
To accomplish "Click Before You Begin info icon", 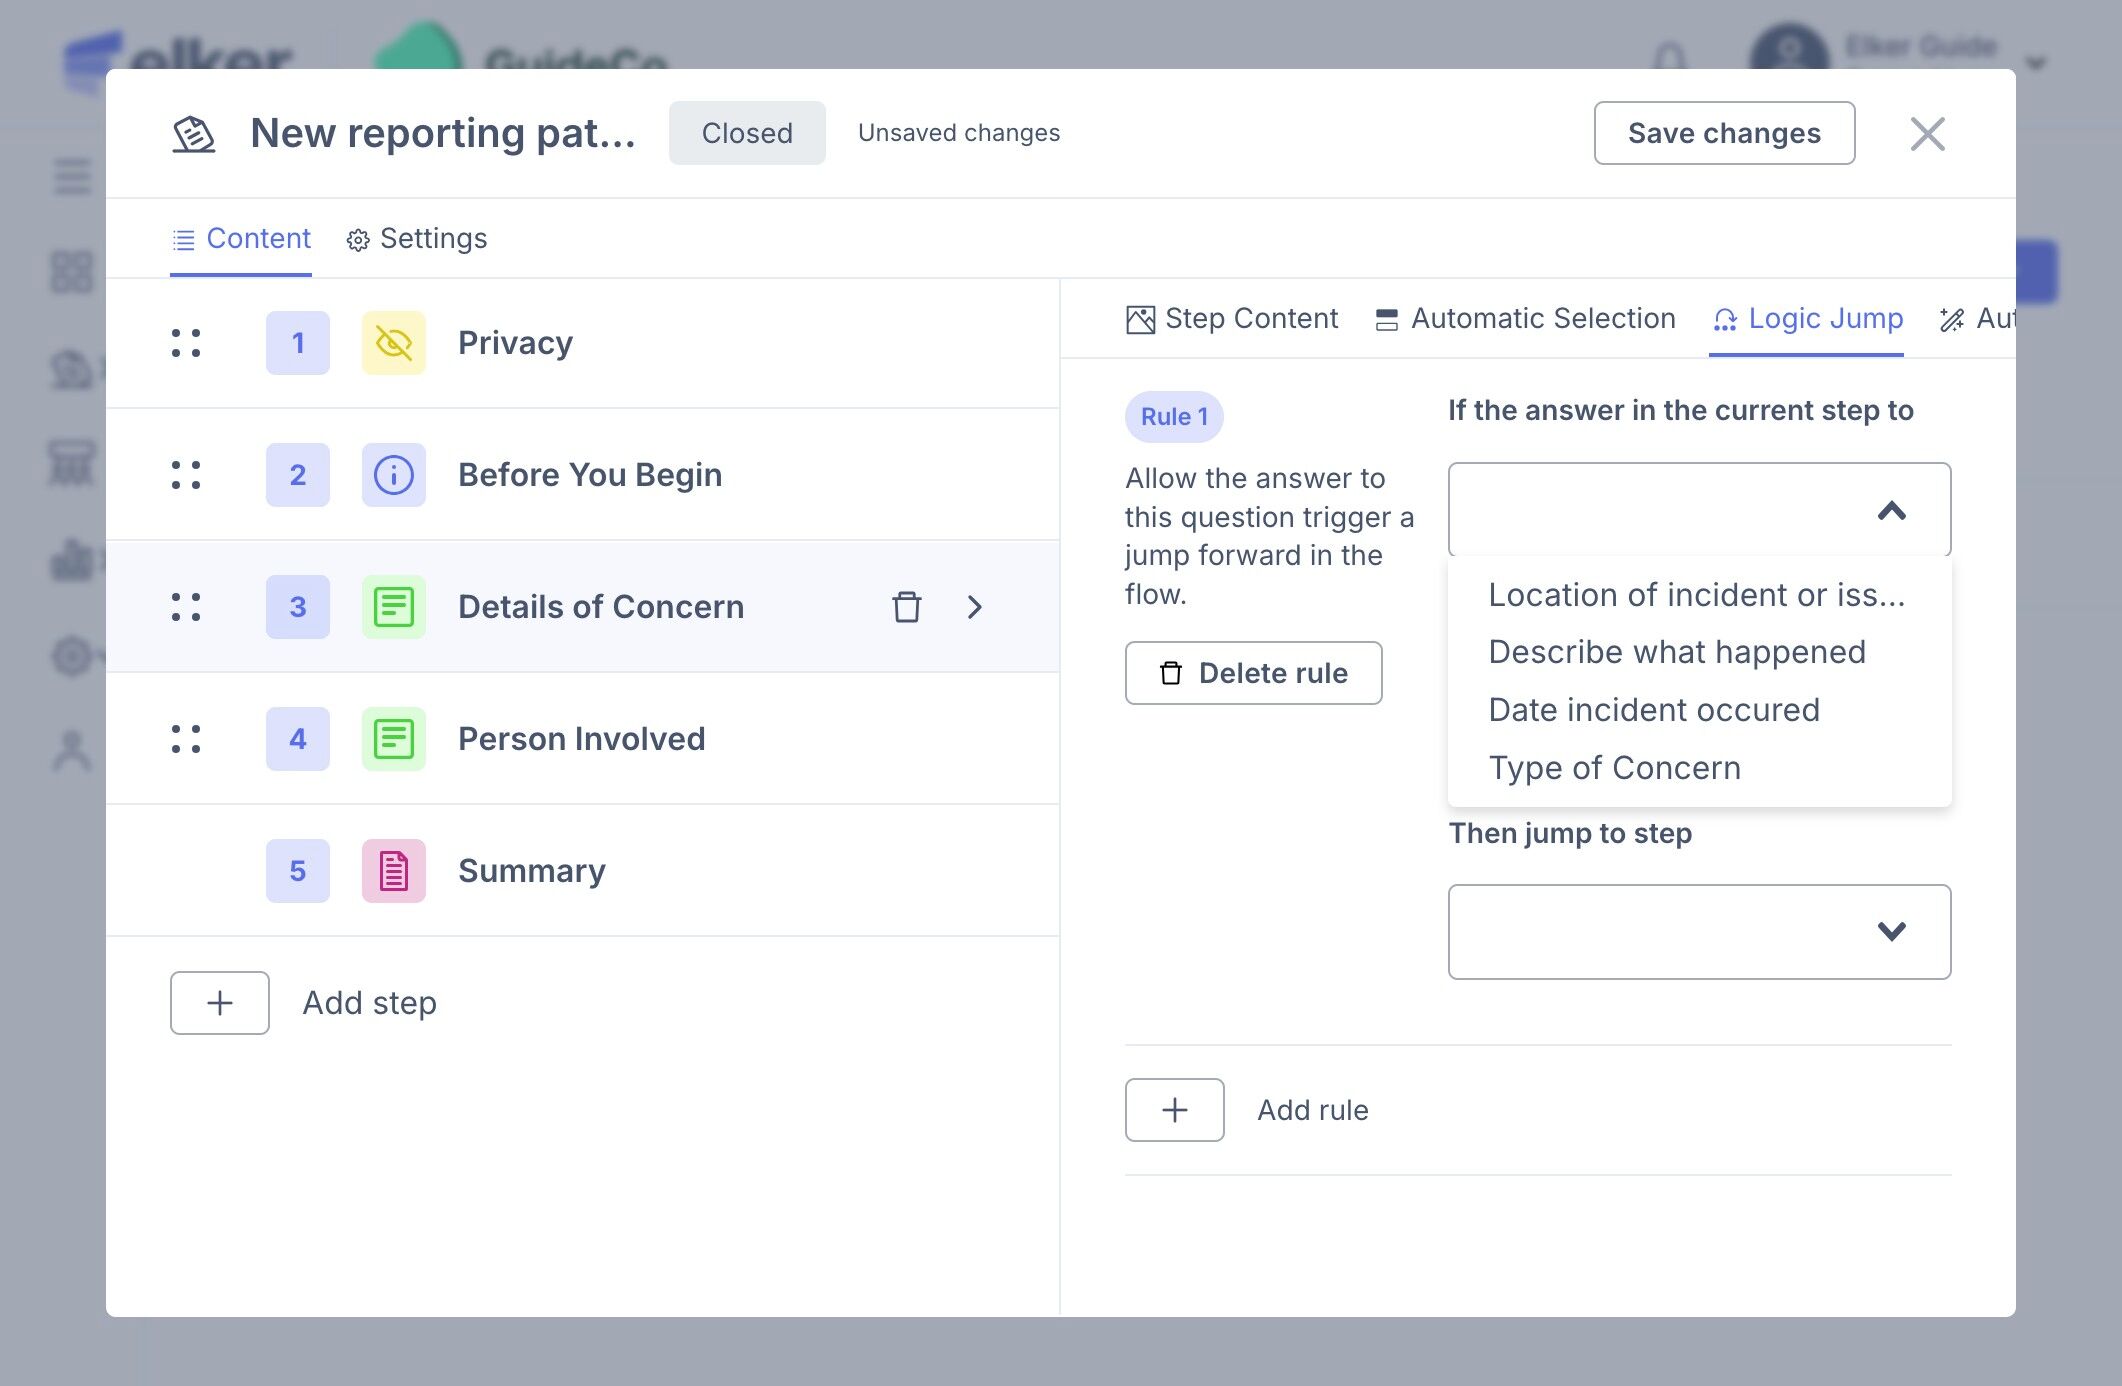I will tap(393, 475).
